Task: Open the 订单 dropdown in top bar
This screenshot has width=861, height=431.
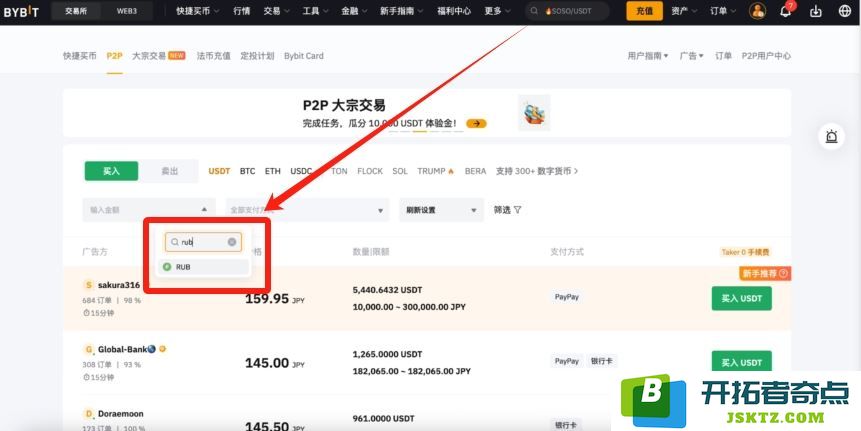Action: pos(723,11)
